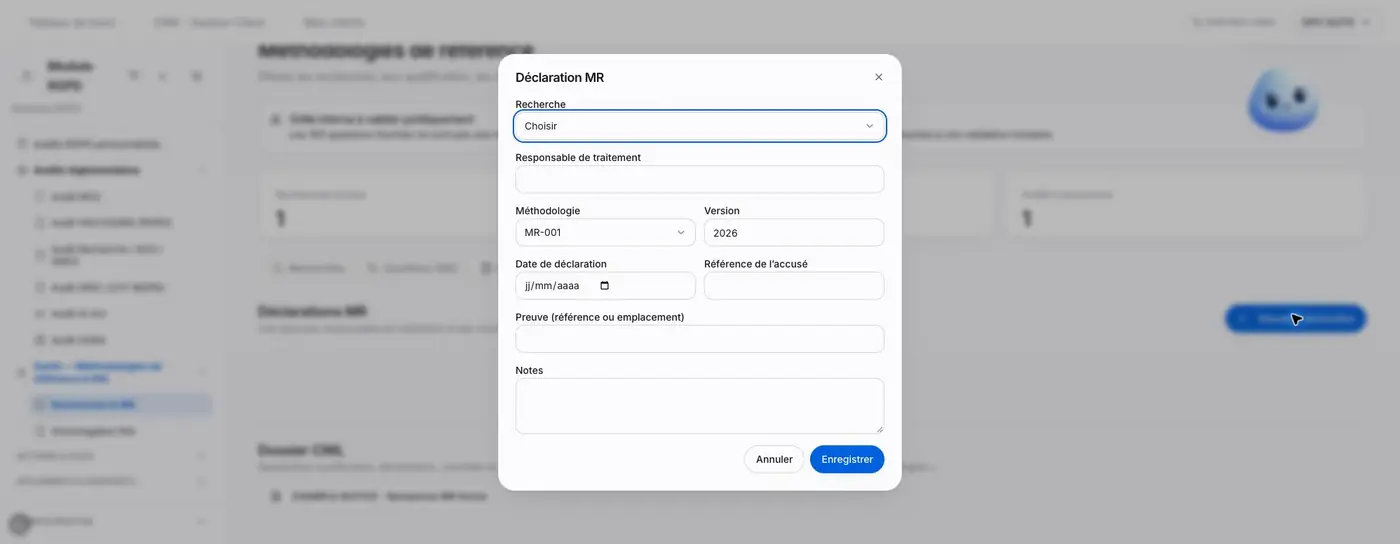Click the Date de déclaration label
The width and height of the screenshot is (1400, 544).
tap(561, 264)
